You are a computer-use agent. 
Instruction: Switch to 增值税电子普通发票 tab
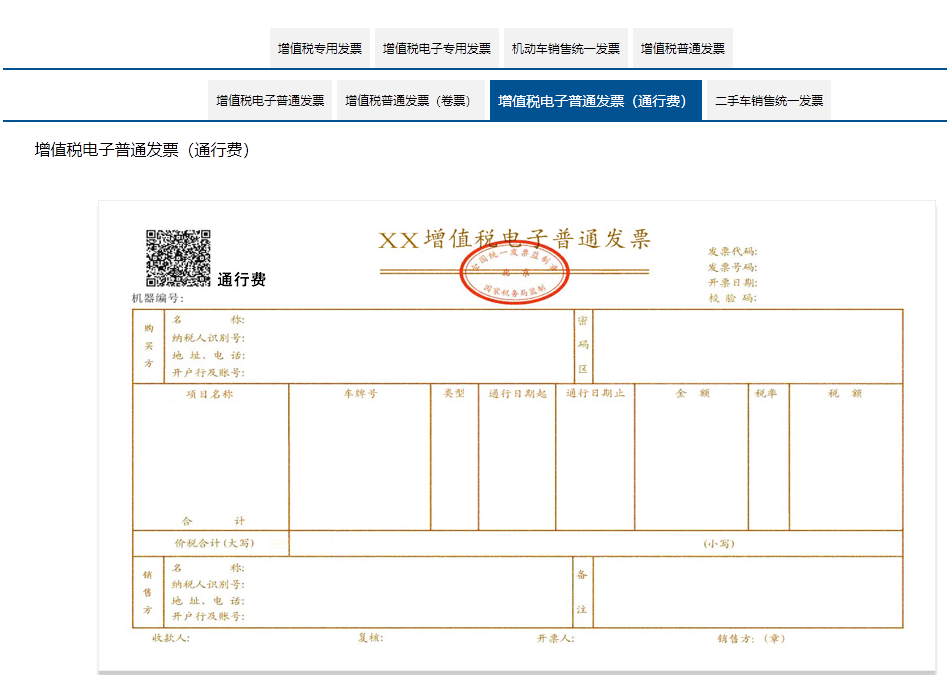270,100
